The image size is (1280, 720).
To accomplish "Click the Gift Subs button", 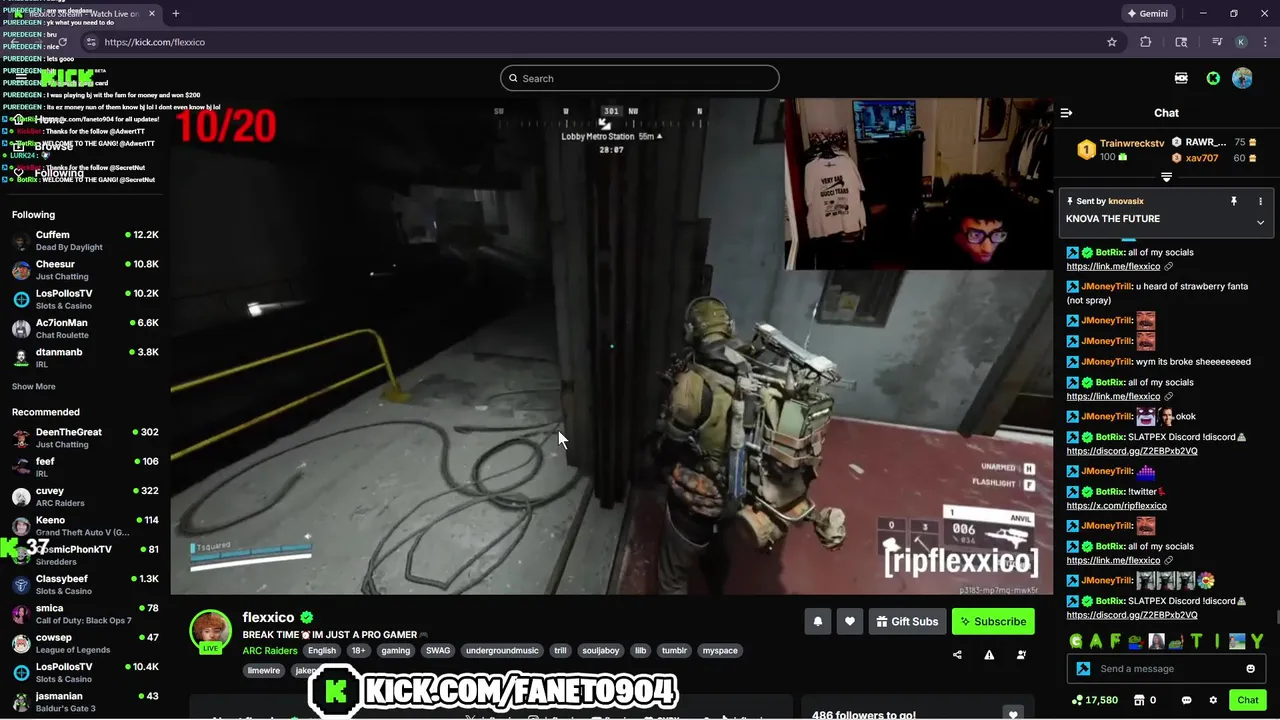I will (908, 621).
